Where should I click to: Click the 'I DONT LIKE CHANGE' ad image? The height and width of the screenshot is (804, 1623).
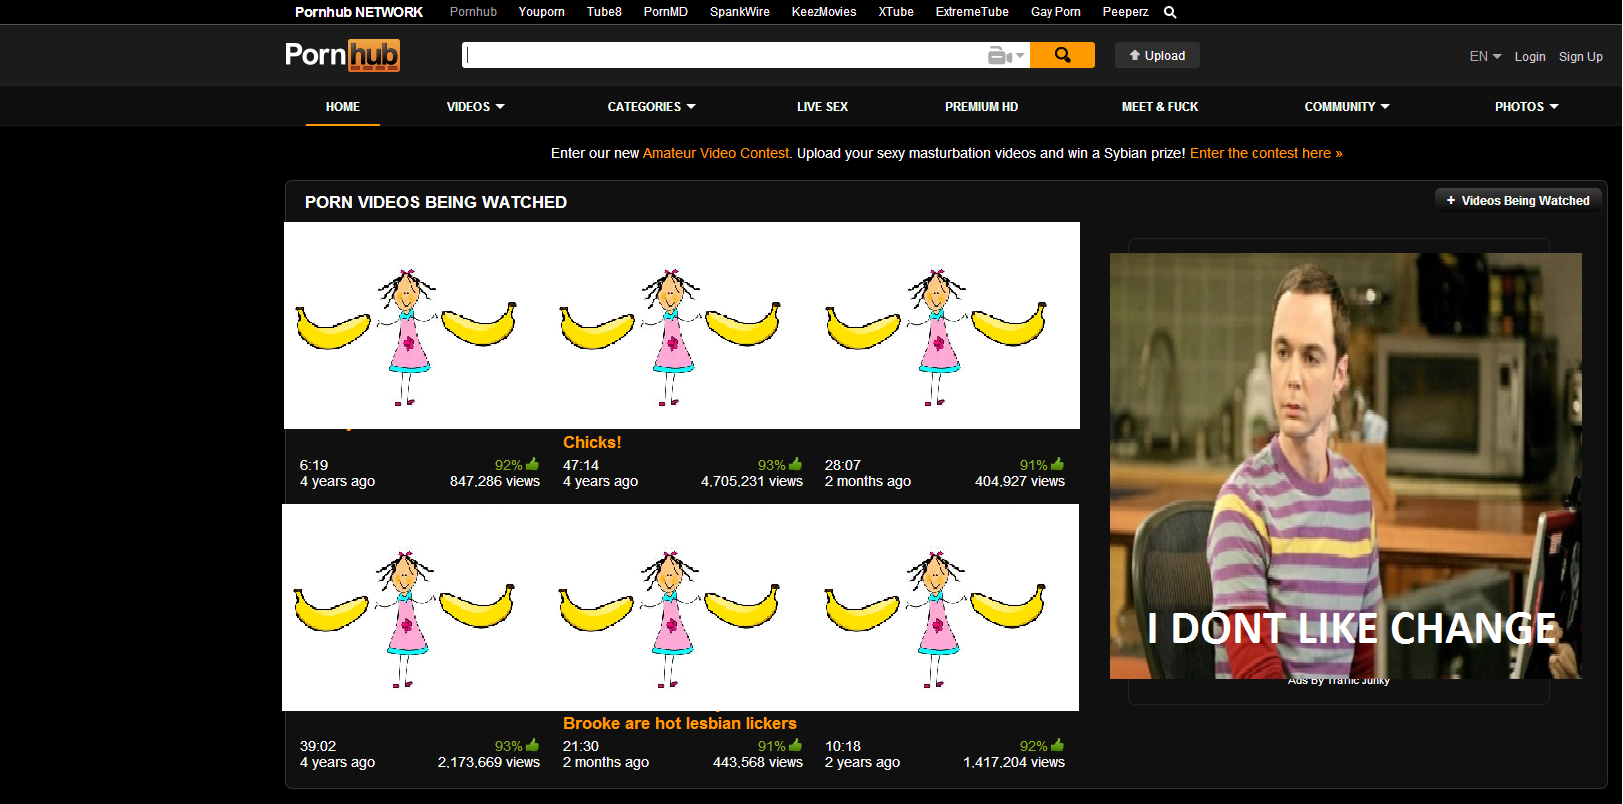(x=1345, y=466)
